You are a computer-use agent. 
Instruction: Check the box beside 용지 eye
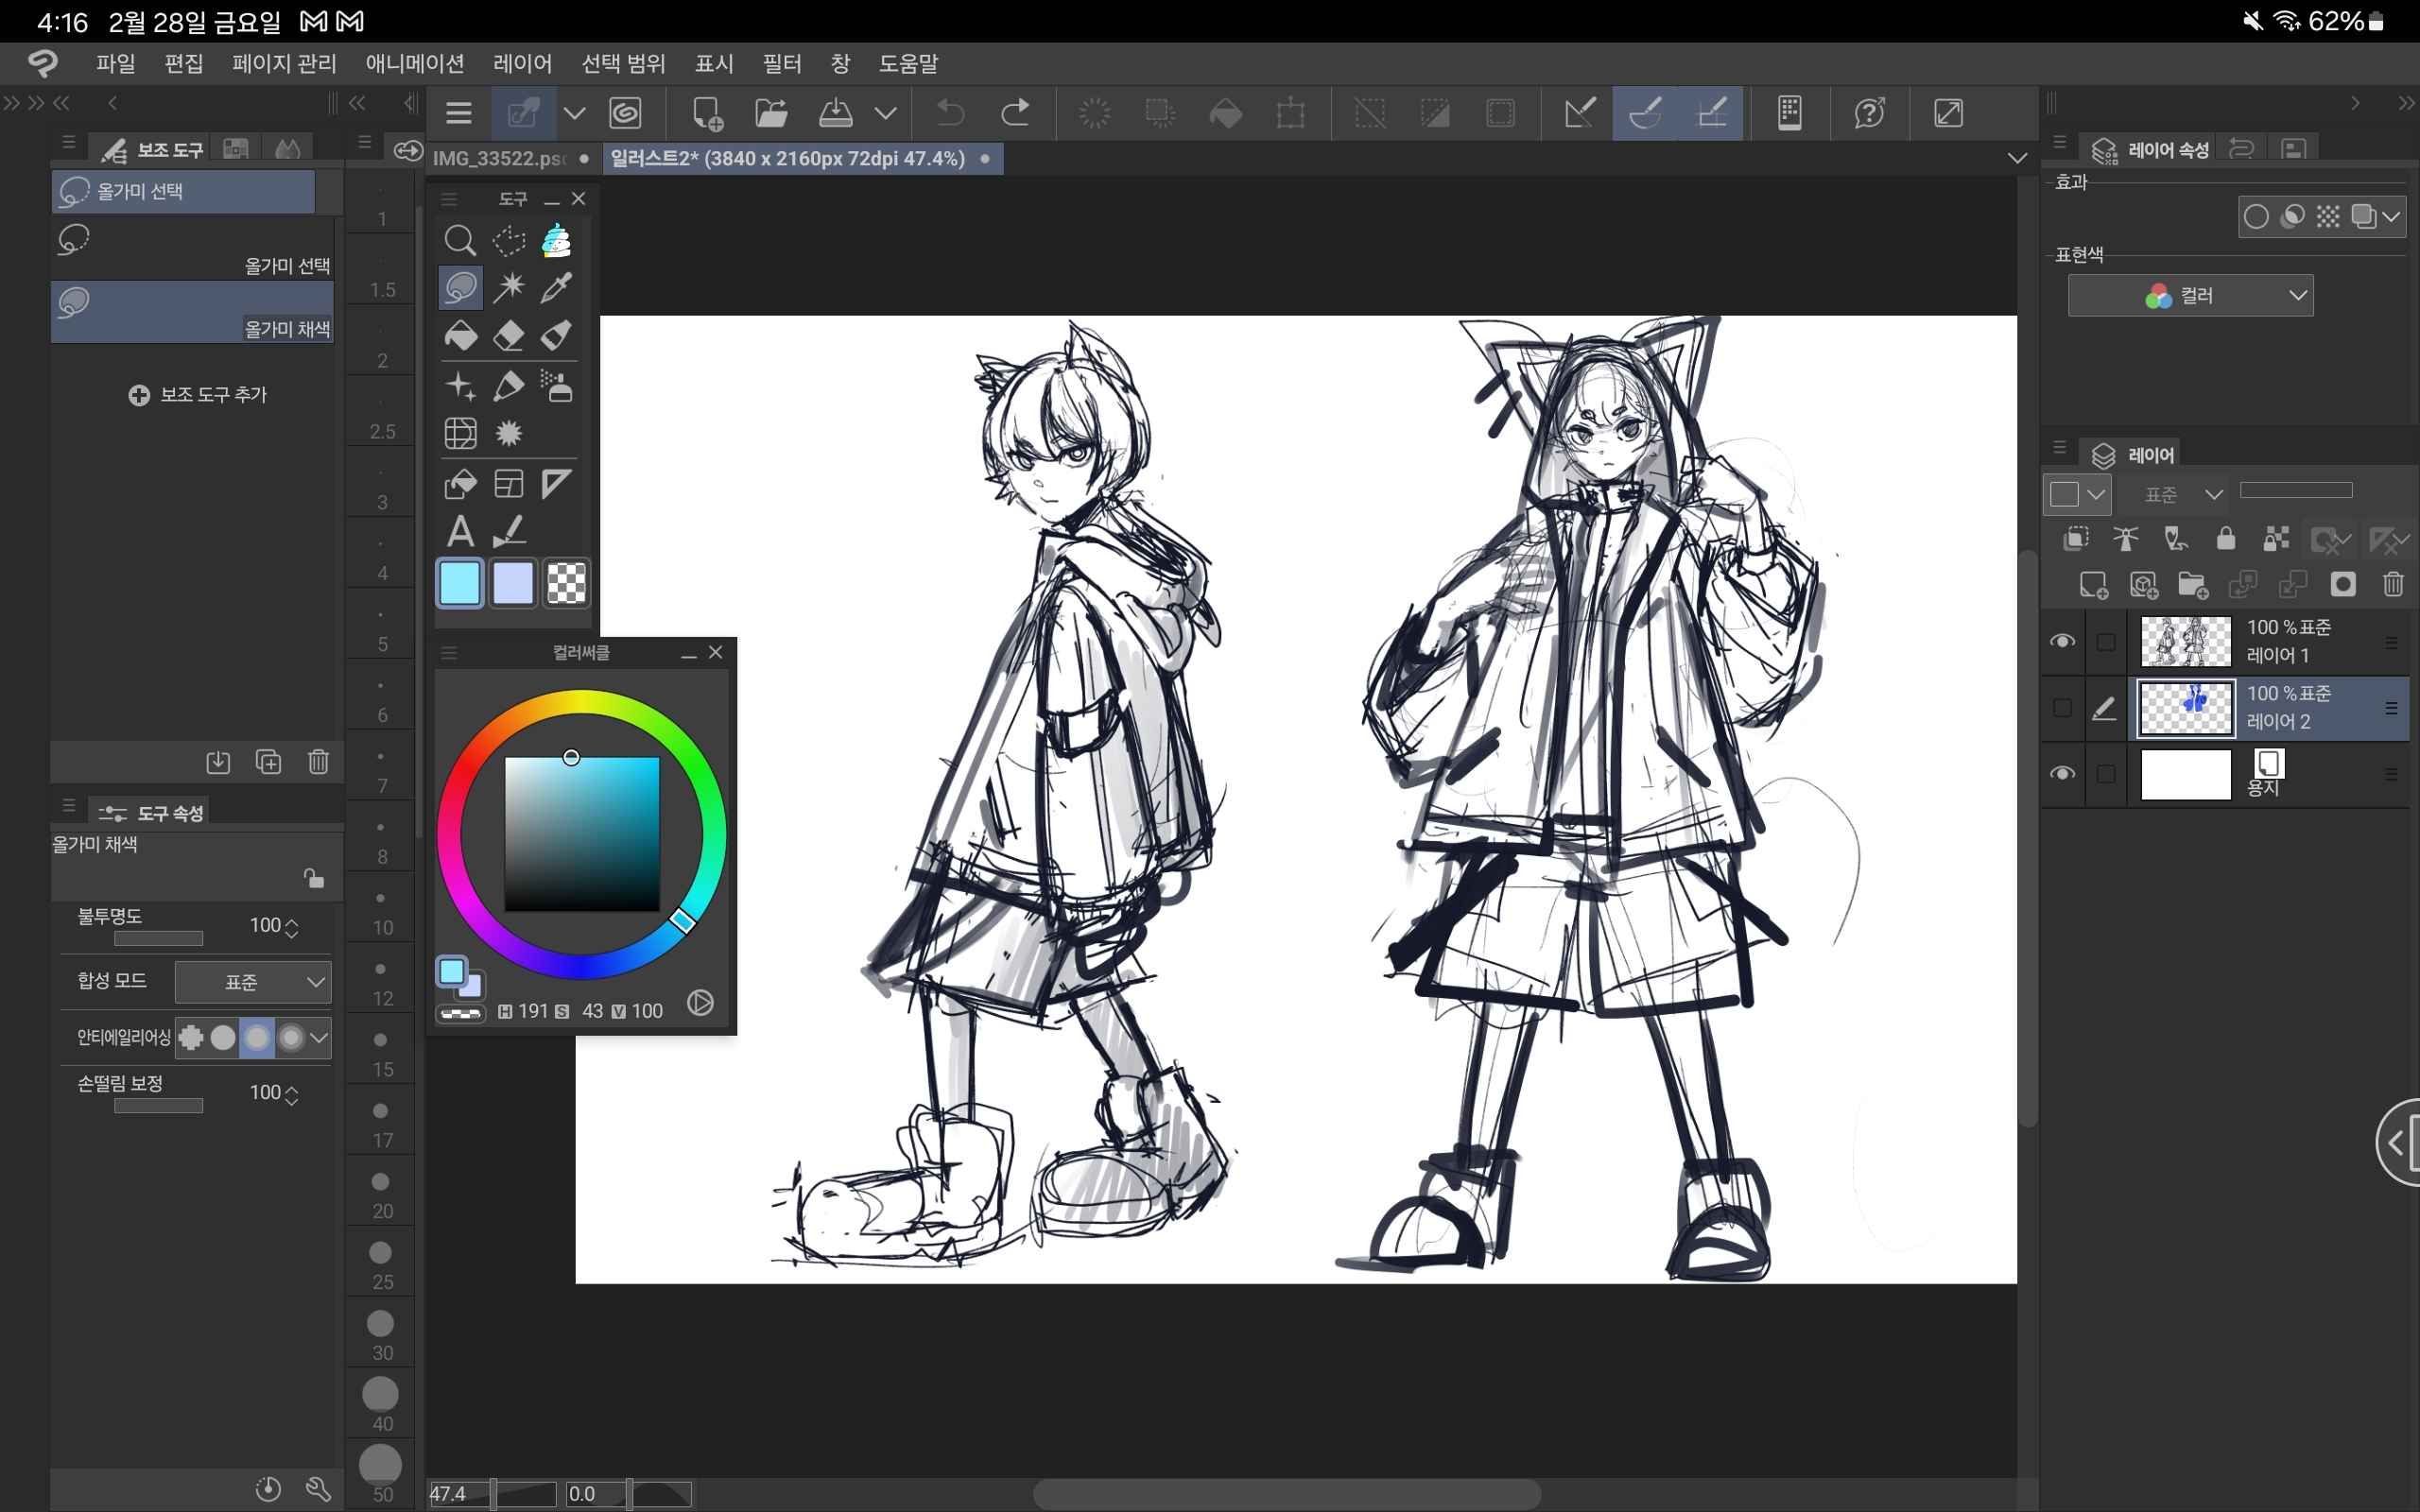[2106, 774]
